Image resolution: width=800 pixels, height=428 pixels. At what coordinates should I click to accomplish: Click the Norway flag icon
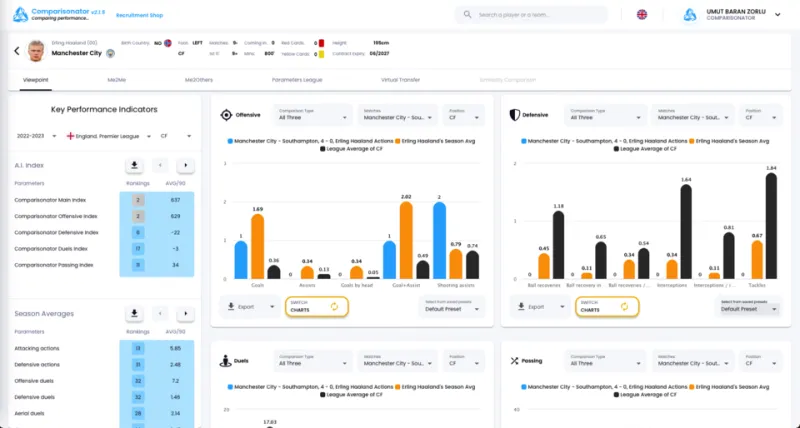(x=167, y=43)
